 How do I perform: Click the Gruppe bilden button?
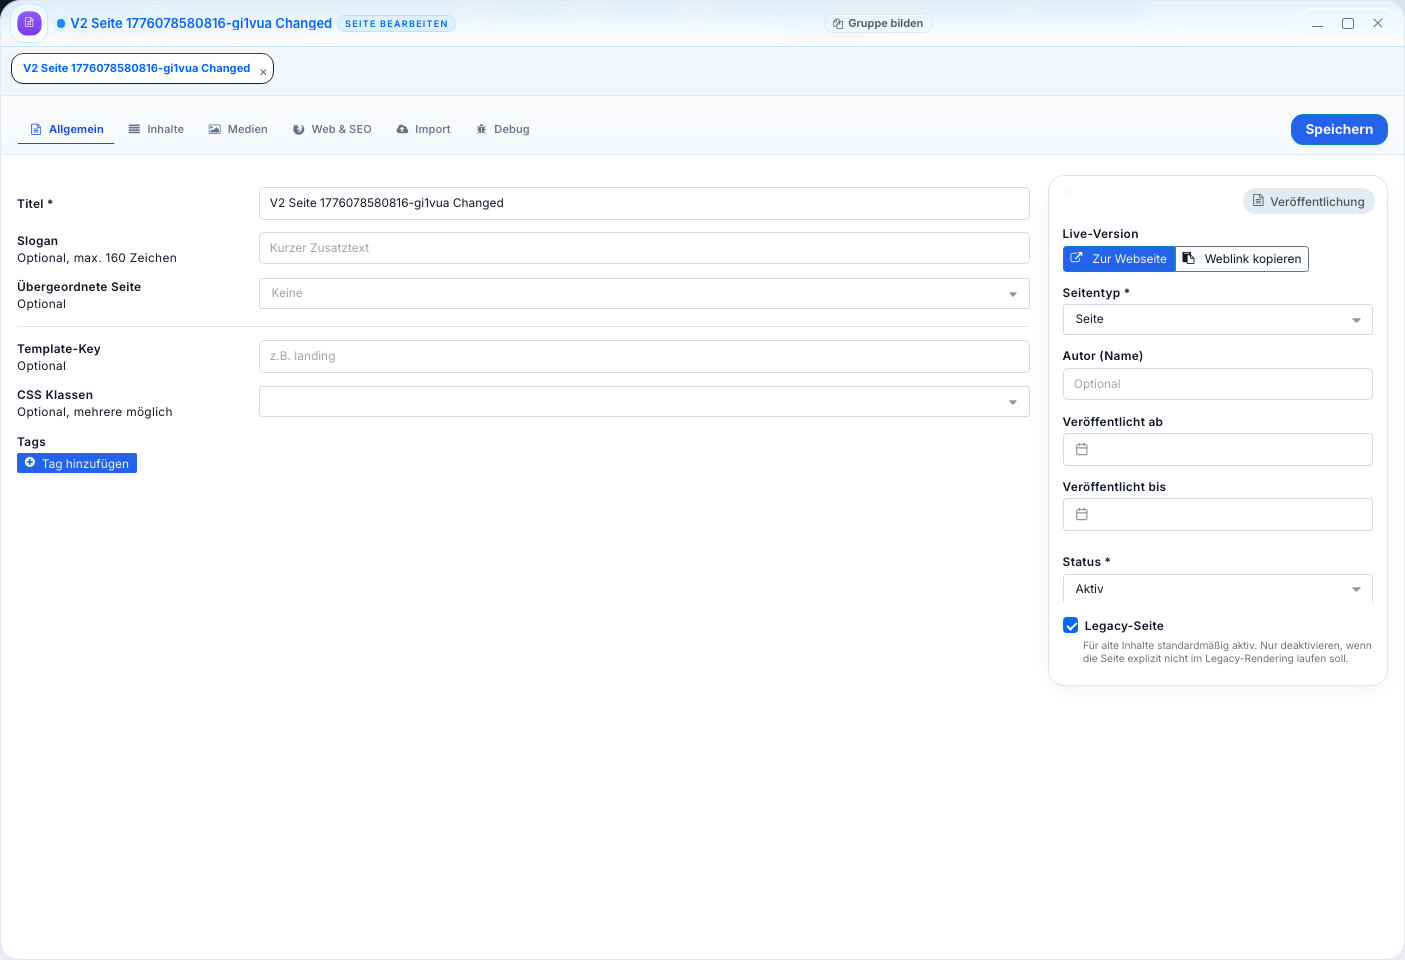click(x=878, y=24)
